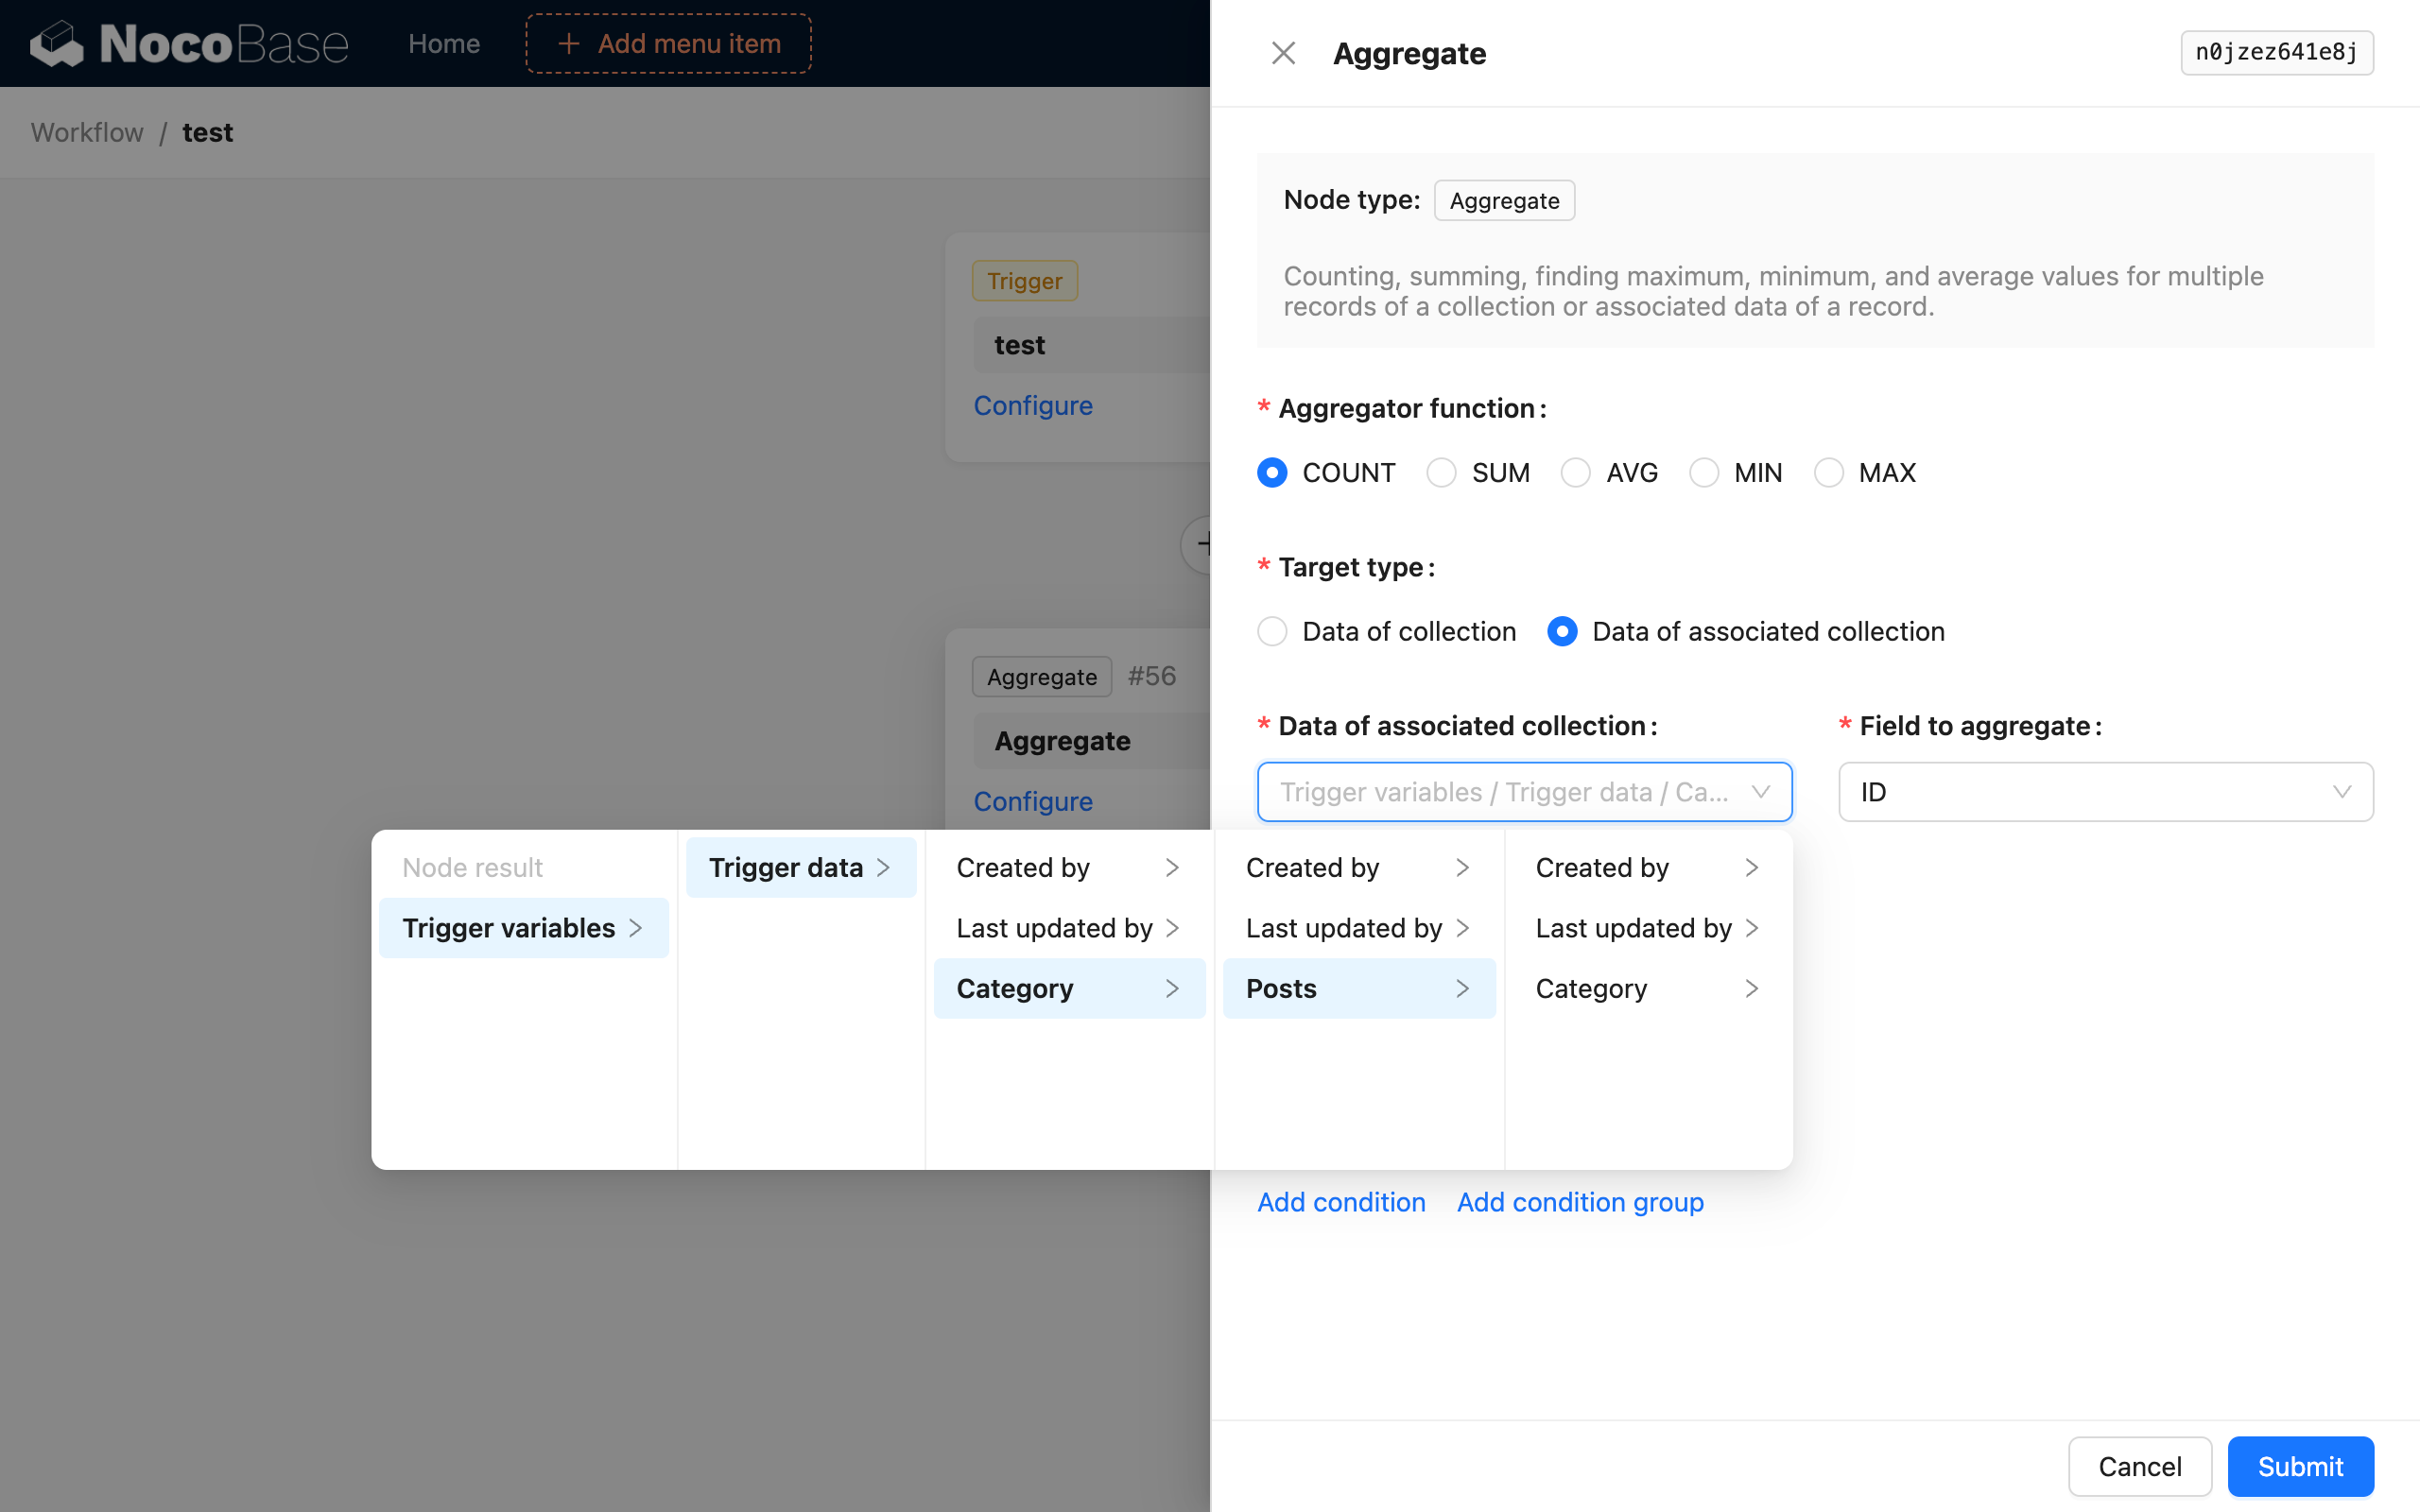The image size is (2420, 1512).
Task: Select the MIN aggregator function
Action: click(1703, 472)
